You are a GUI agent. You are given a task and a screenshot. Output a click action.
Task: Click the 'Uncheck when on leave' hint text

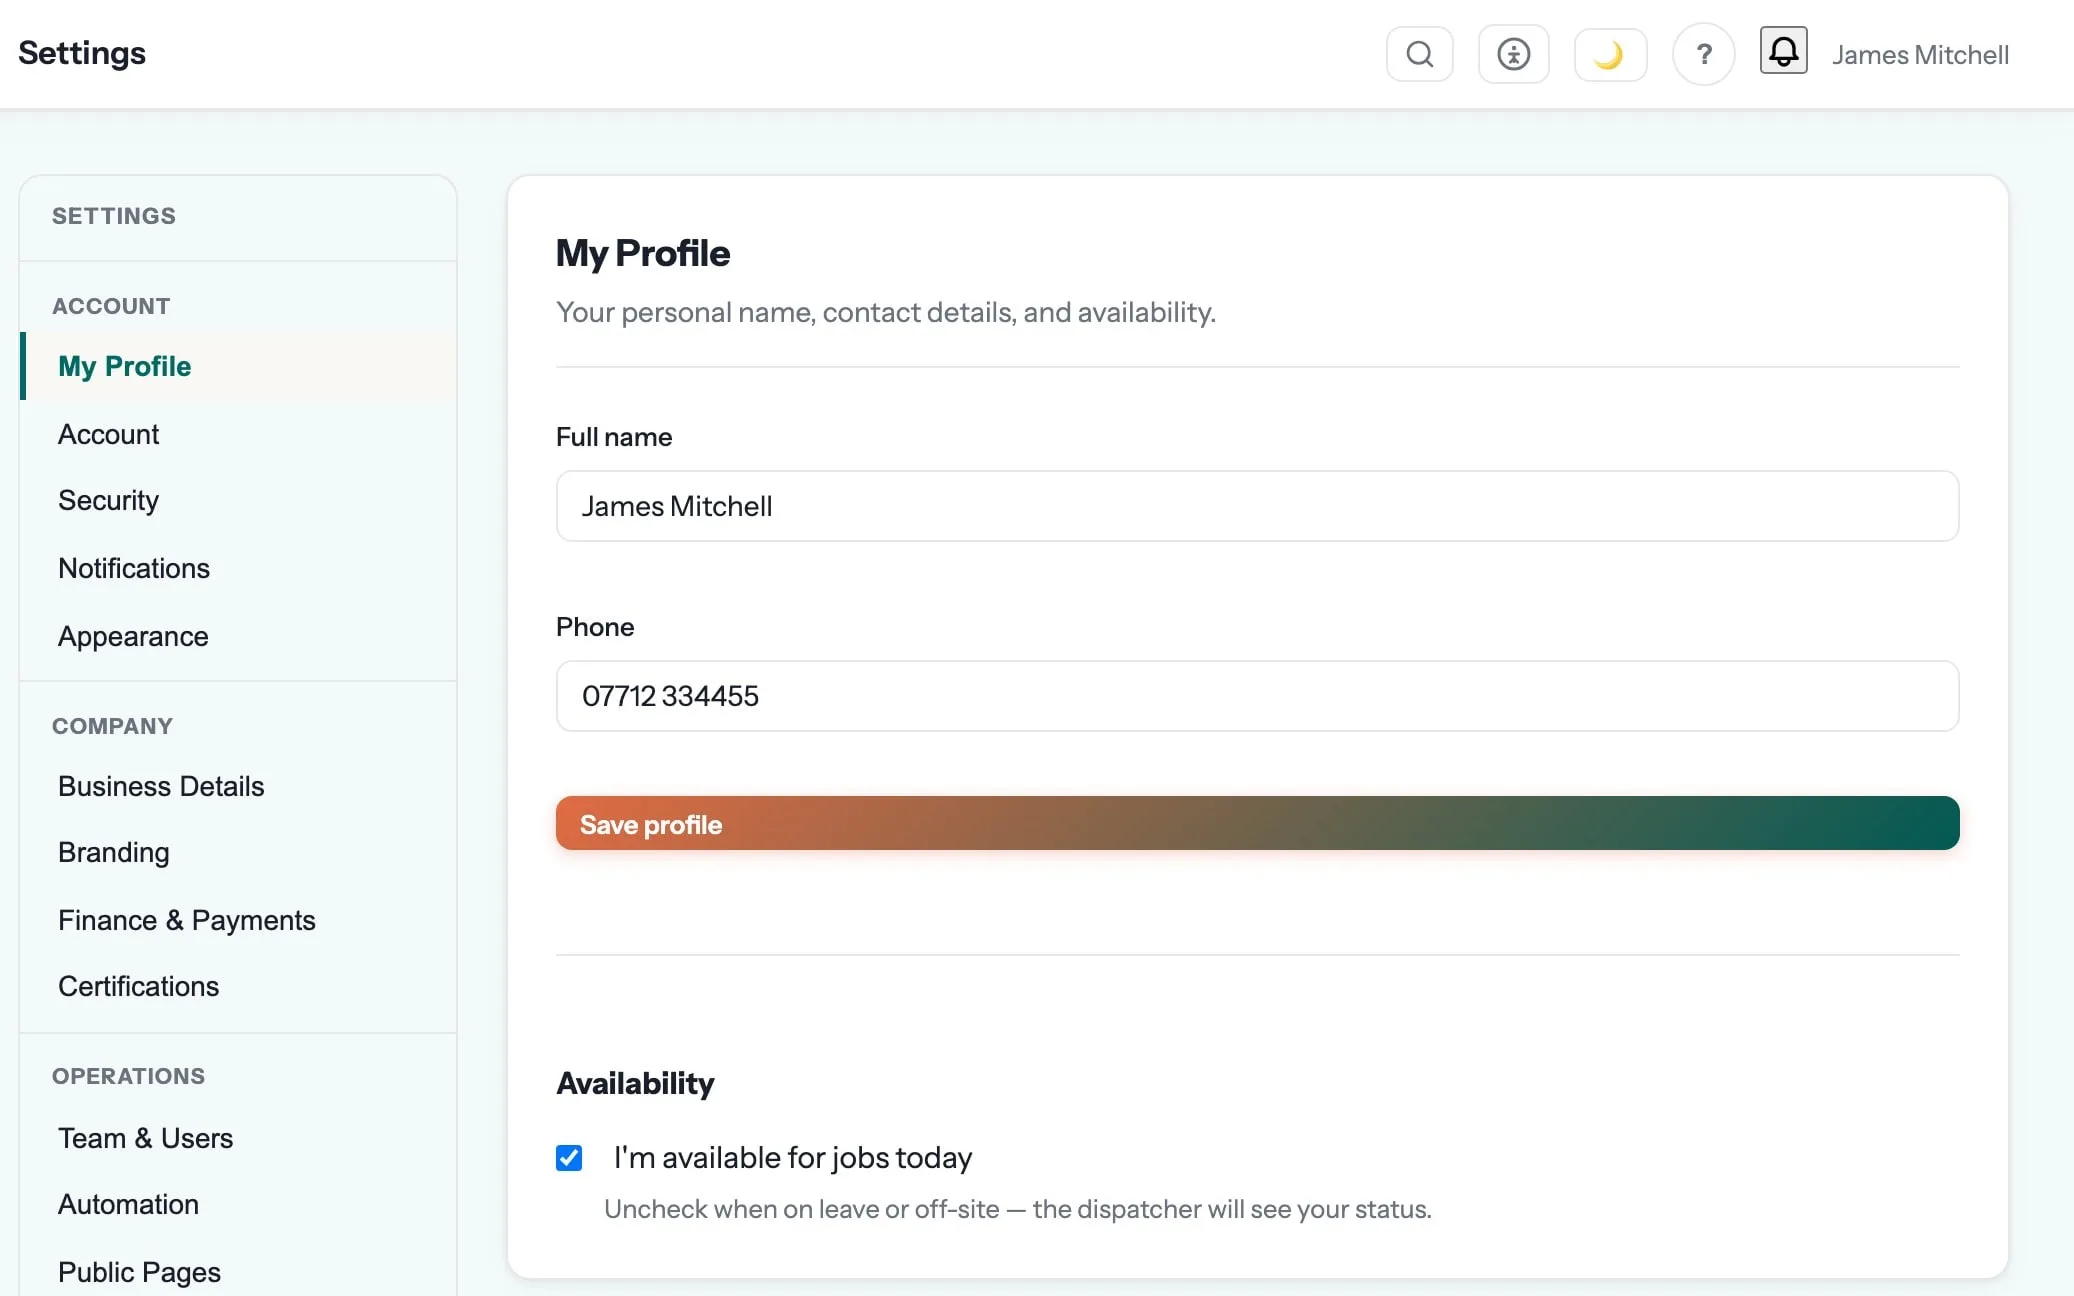tap(1018, 1209)
